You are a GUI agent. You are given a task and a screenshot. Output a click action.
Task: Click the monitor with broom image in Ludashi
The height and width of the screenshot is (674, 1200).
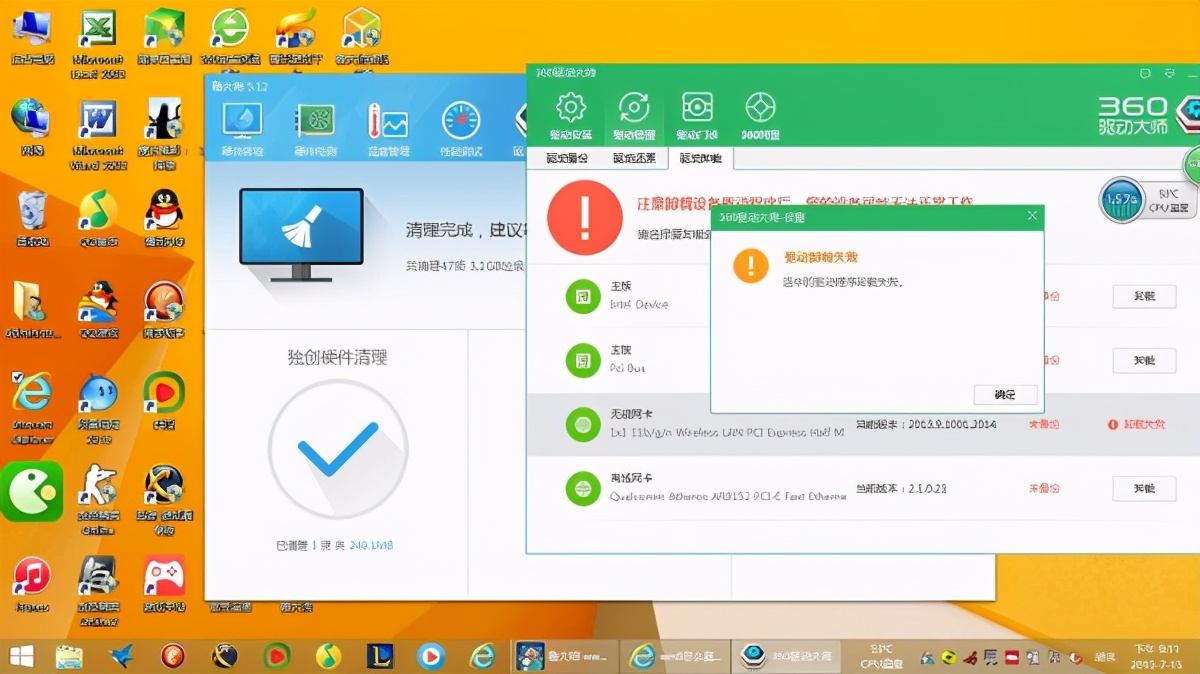pos(301,235)
